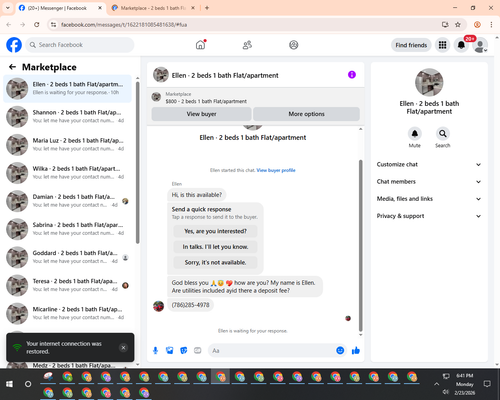Open the Windows search circle on taskbar

click(x=28, y=384)
